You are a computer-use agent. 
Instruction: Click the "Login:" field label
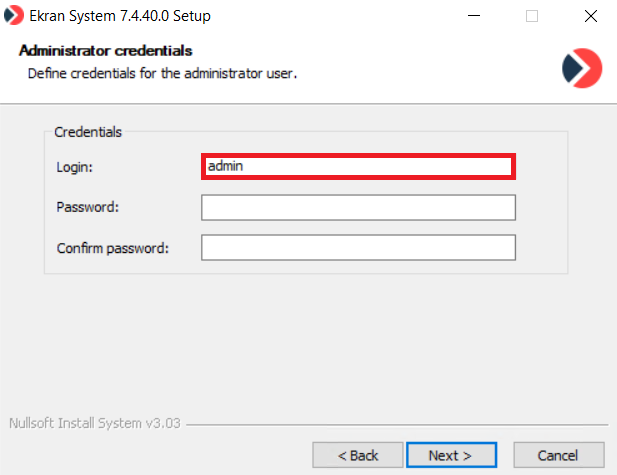(x=75, y=167)
